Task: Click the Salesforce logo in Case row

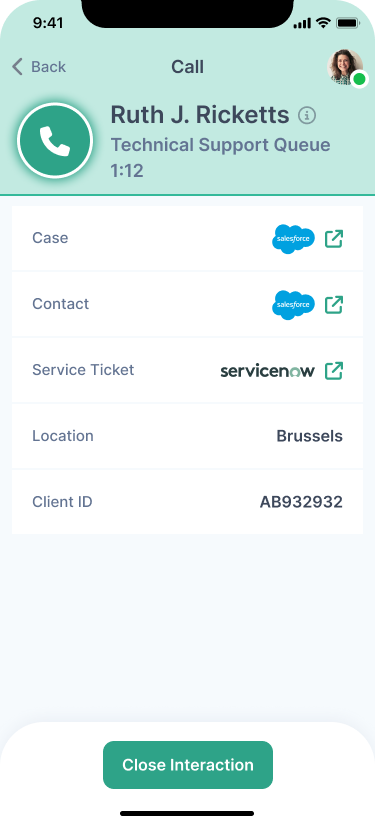Action: [294, 239]
